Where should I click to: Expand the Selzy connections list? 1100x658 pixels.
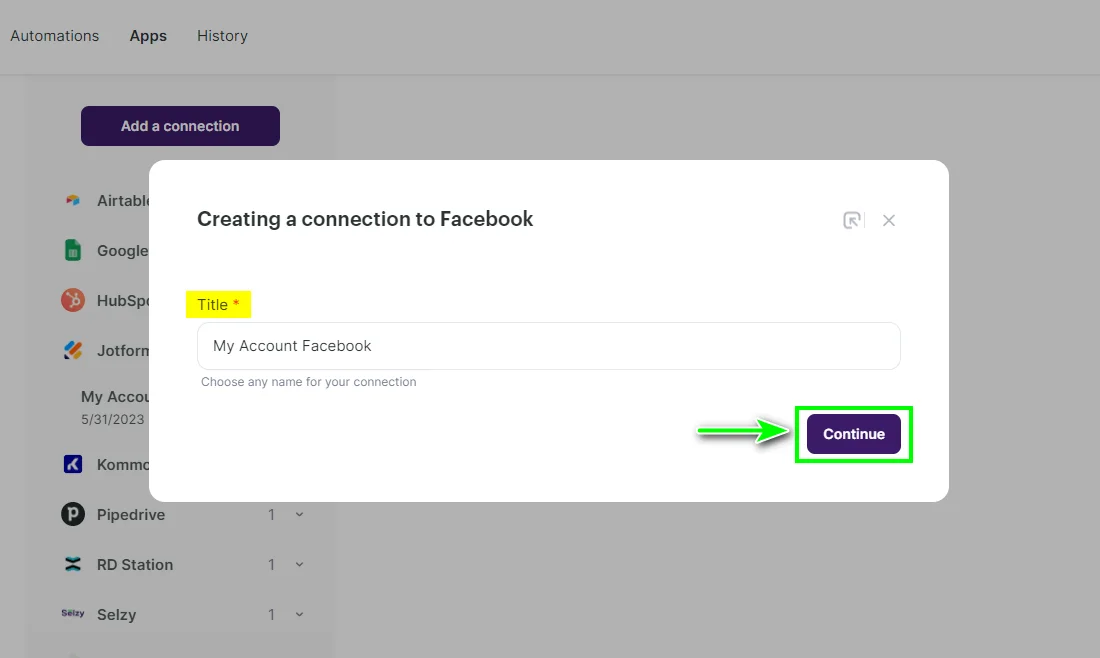pyautogui.click(x=299, y=614)
